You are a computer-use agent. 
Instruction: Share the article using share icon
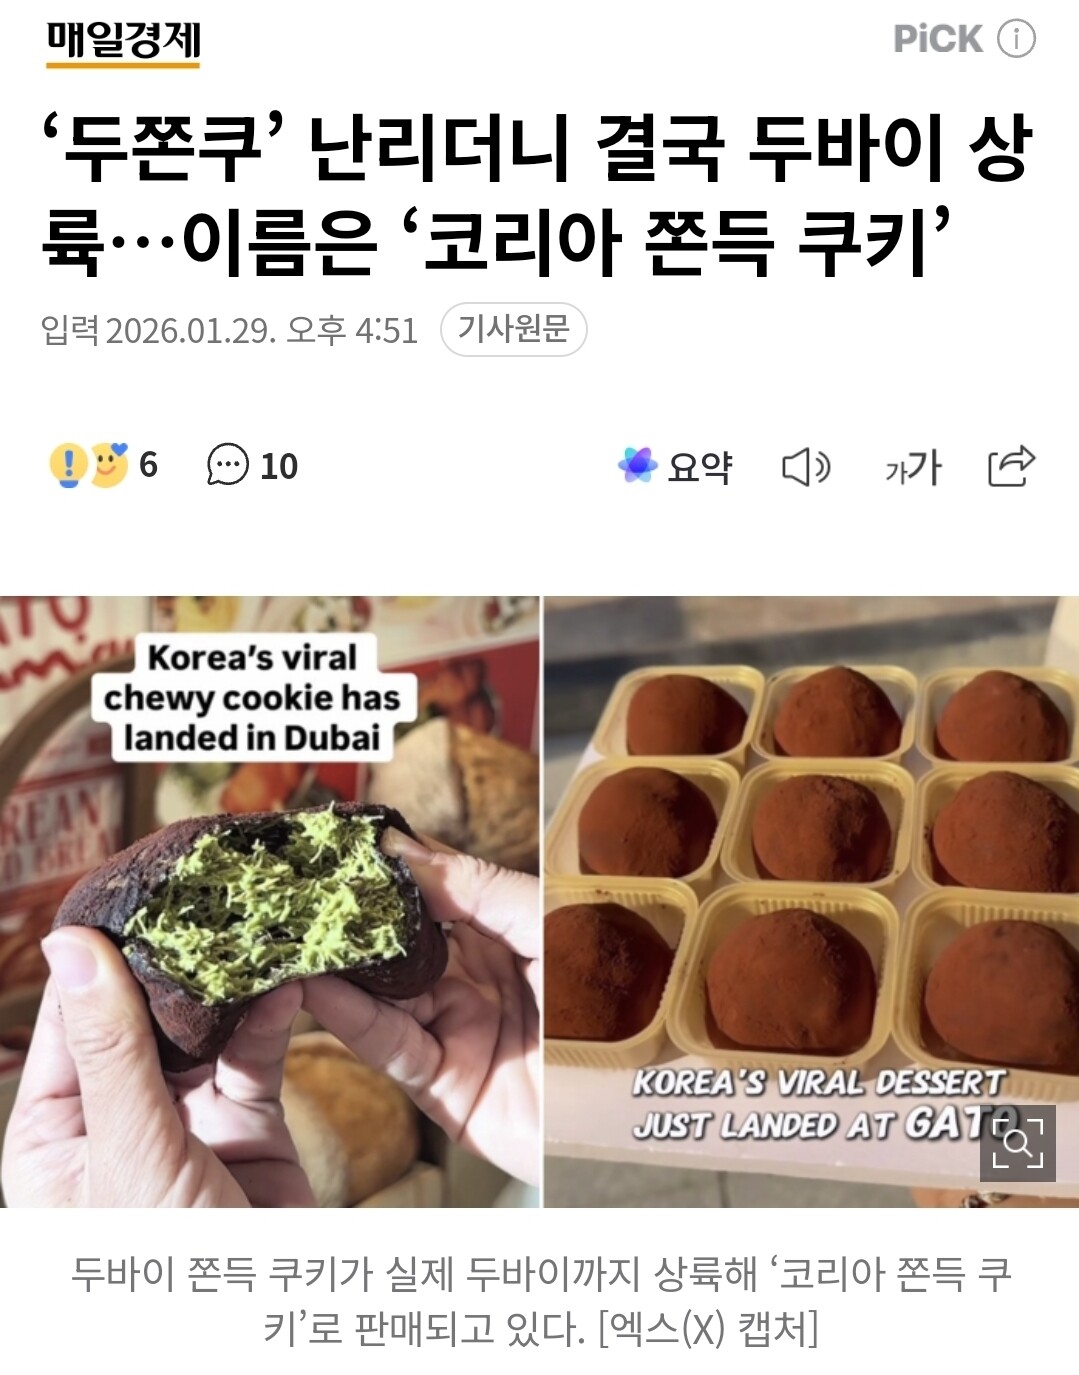click(x=1011, y=466)
